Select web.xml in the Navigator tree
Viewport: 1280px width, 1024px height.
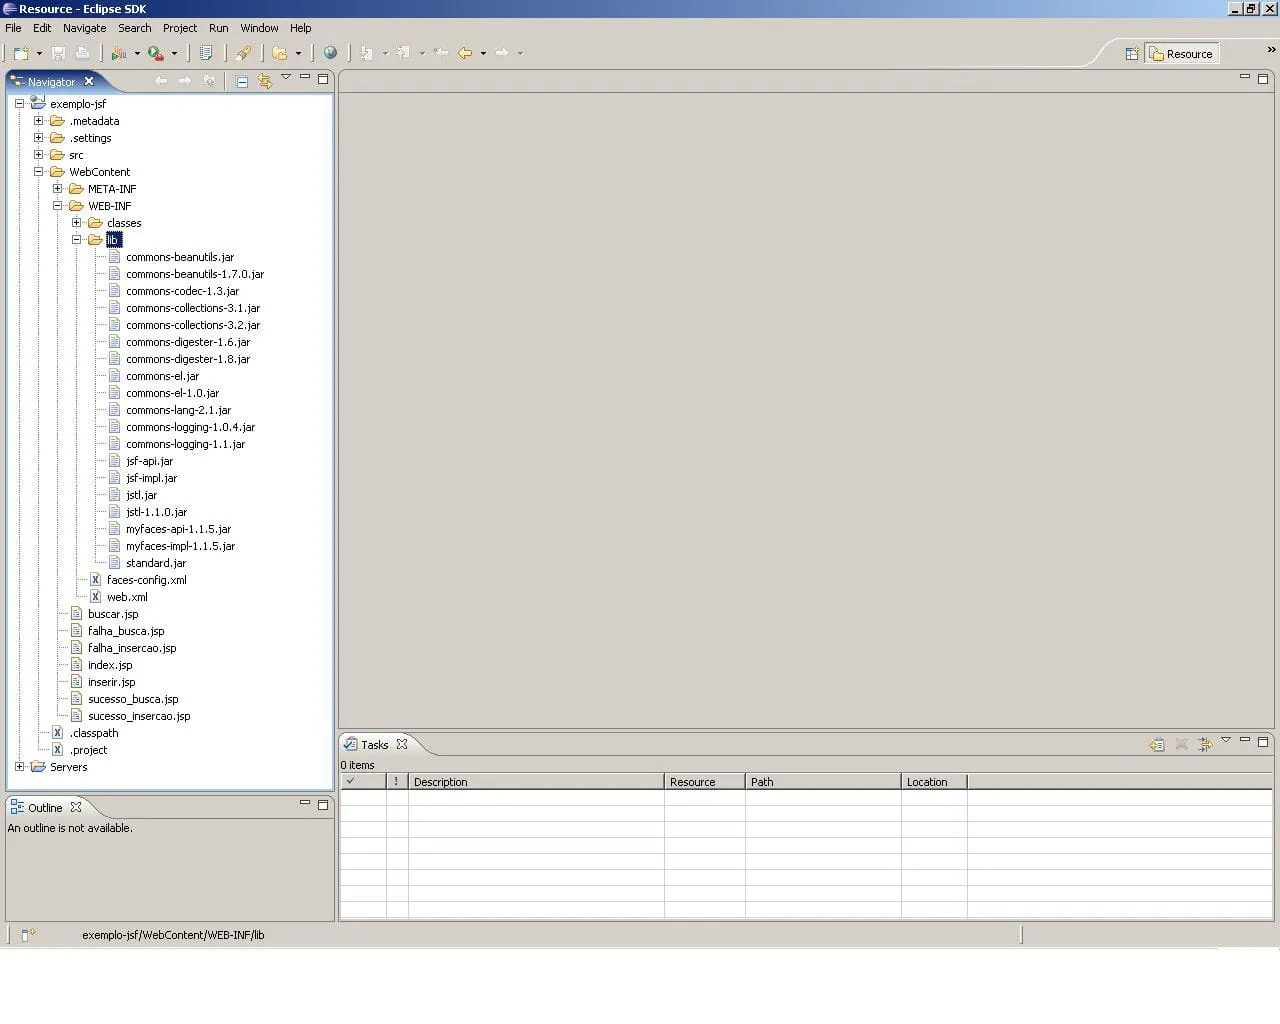click(127, 597)
